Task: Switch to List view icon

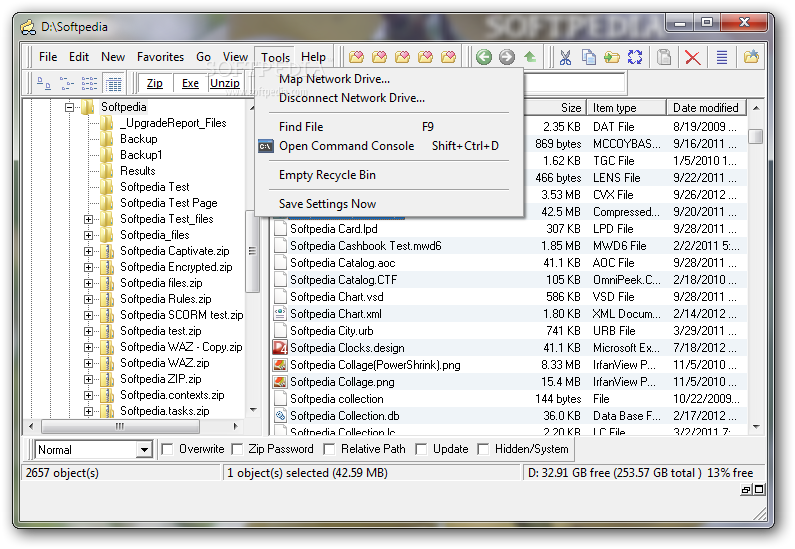Action: [89, 83]
